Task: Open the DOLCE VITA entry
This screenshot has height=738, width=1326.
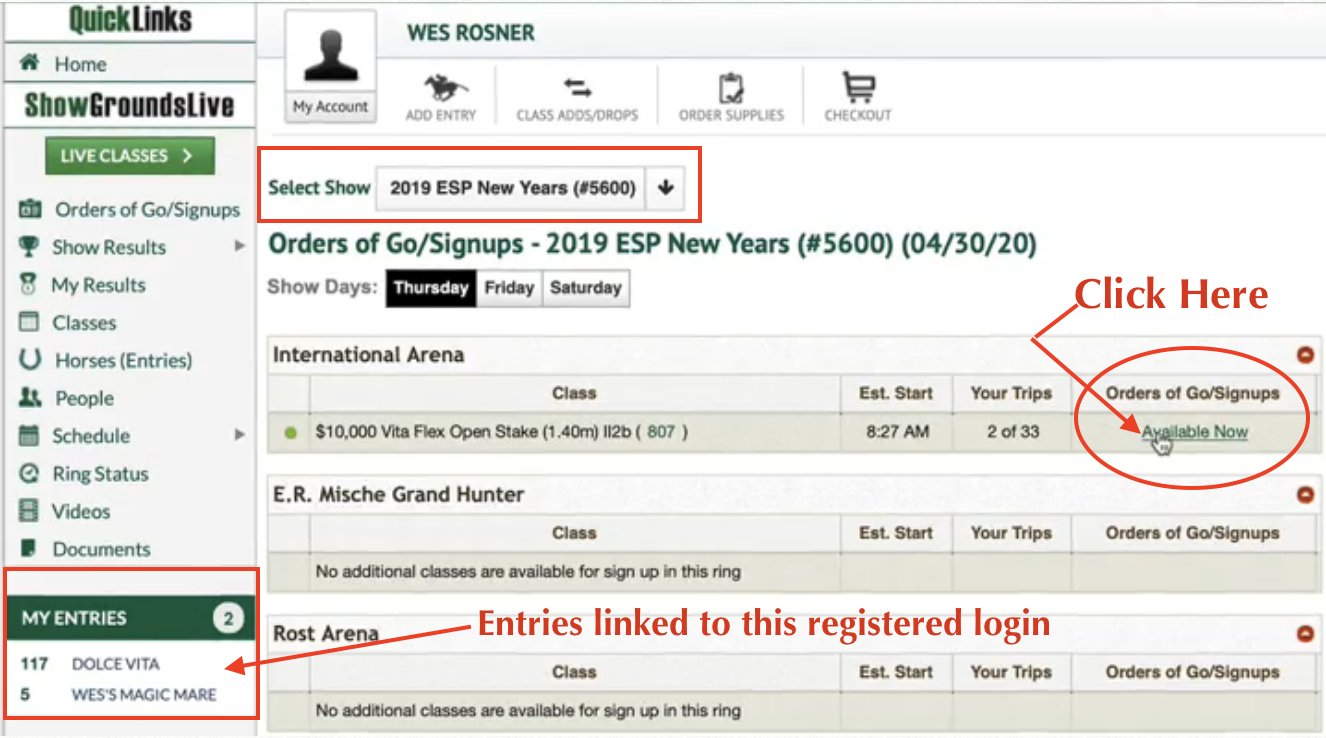Action: click(x=115, y=664)
